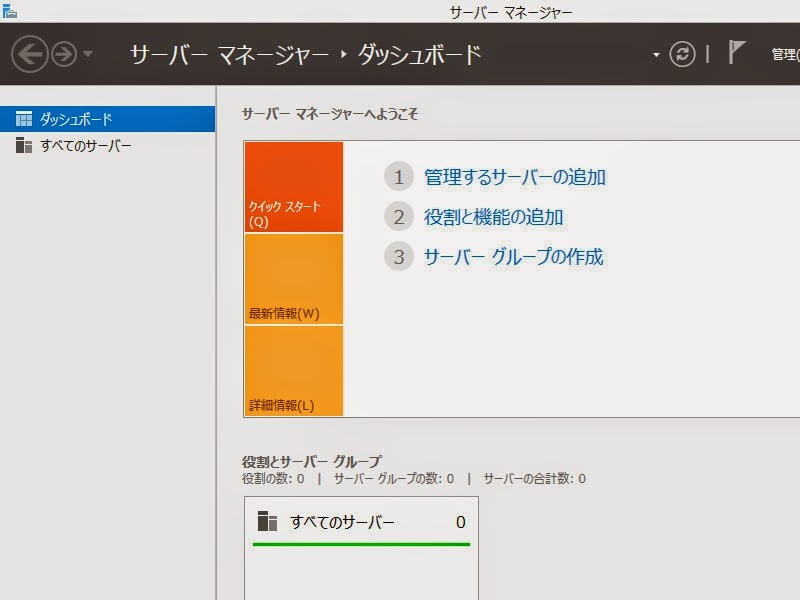Open the navigation history dropdown arrow
Viewport: 800px width, 600px height.
(88, 53)
